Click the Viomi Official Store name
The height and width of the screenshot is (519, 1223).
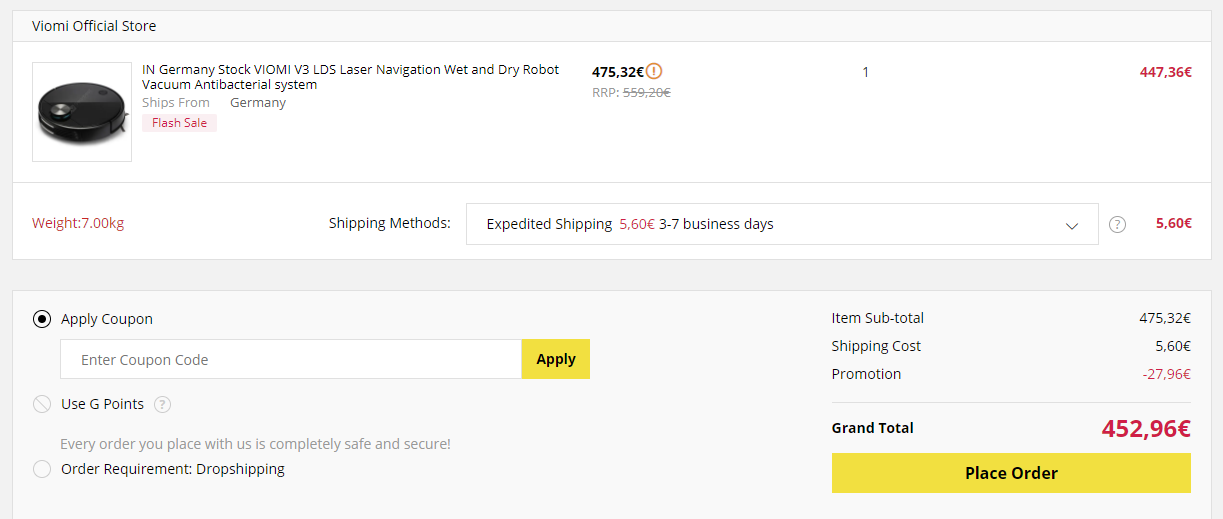pyautogui.click(x=94, y=26)
